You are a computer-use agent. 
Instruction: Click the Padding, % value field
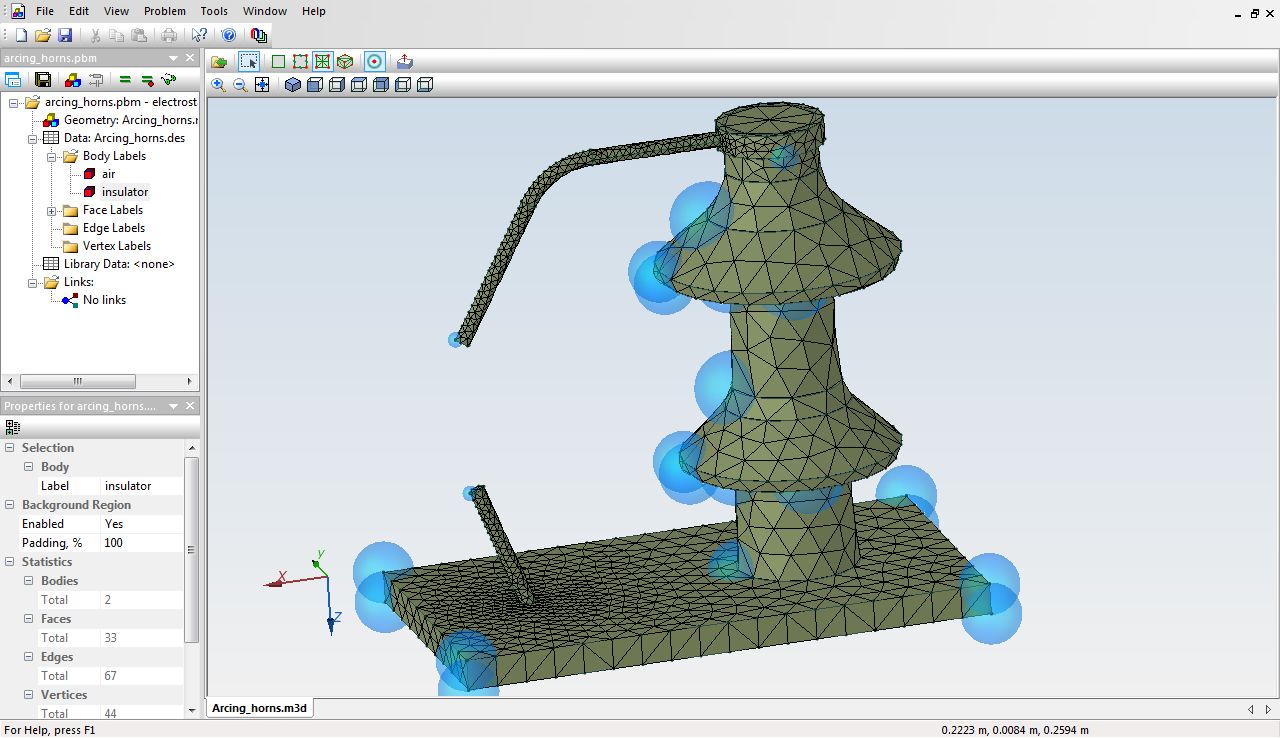point(140,543)
